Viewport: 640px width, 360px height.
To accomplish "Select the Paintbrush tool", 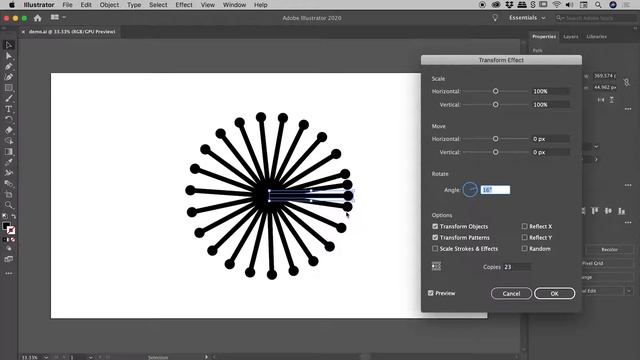I will click(9, 98).
